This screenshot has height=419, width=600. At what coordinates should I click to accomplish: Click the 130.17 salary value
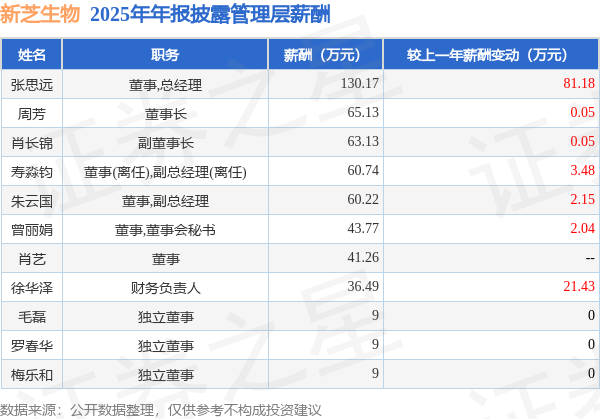pyautogui.click(x=359, y=83)
